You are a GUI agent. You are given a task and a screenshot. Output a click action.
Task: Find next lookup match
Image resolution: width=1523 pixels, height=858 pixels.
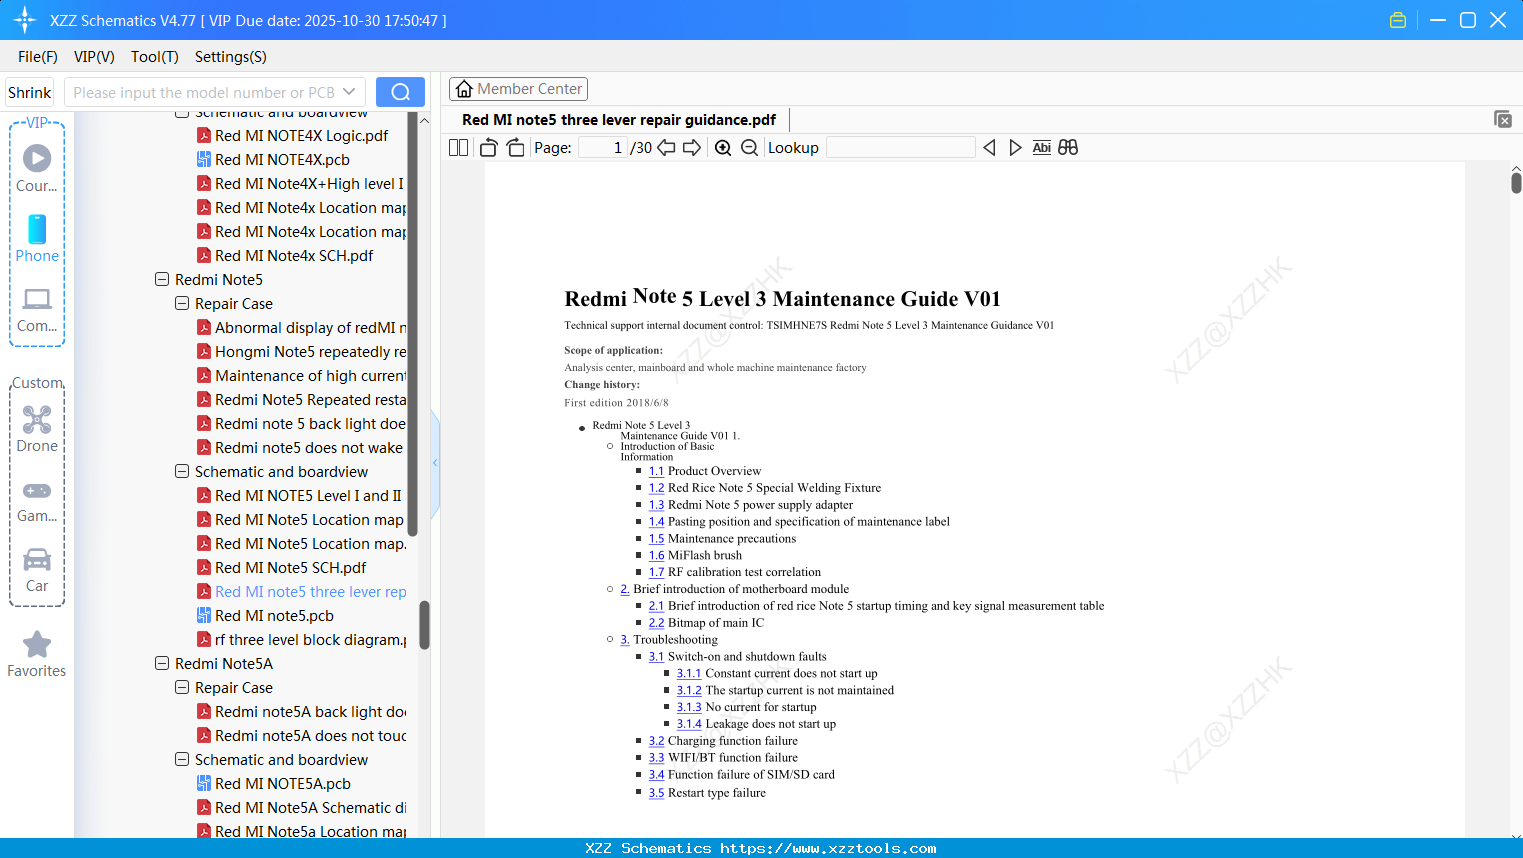click(x=1015, y=148)
